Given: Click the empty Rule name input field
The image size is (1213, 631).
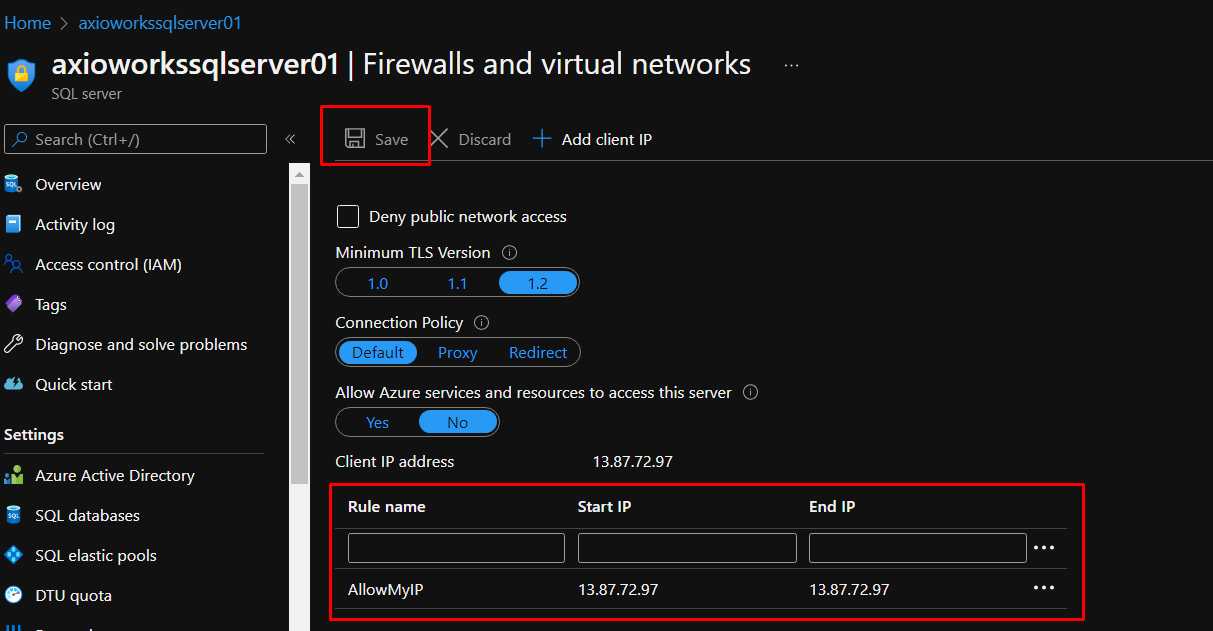Looking at the screenshot, I should 456,548.
